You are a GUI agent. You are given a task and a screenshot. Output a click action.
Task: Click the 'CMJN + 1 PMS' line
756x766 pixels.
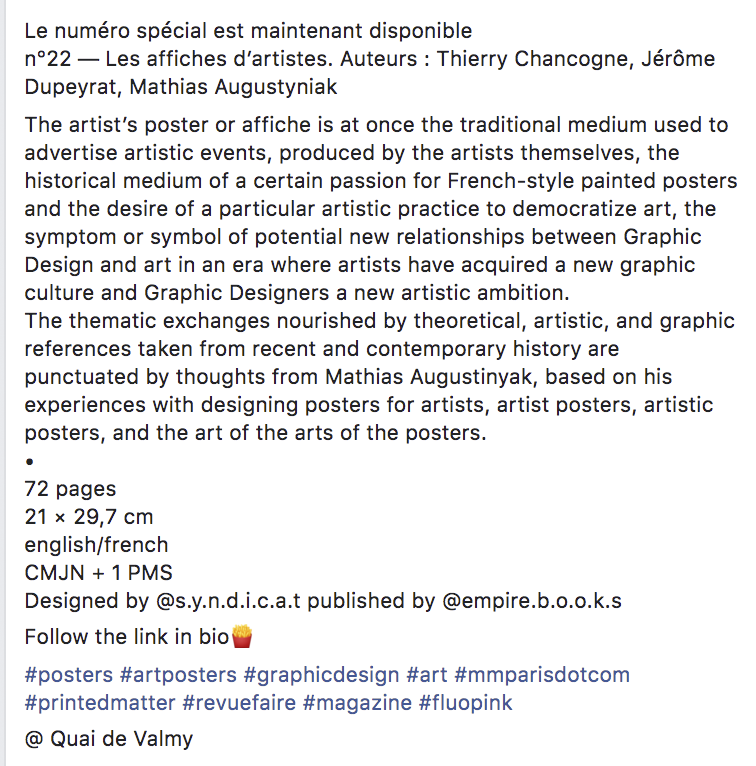98,573
